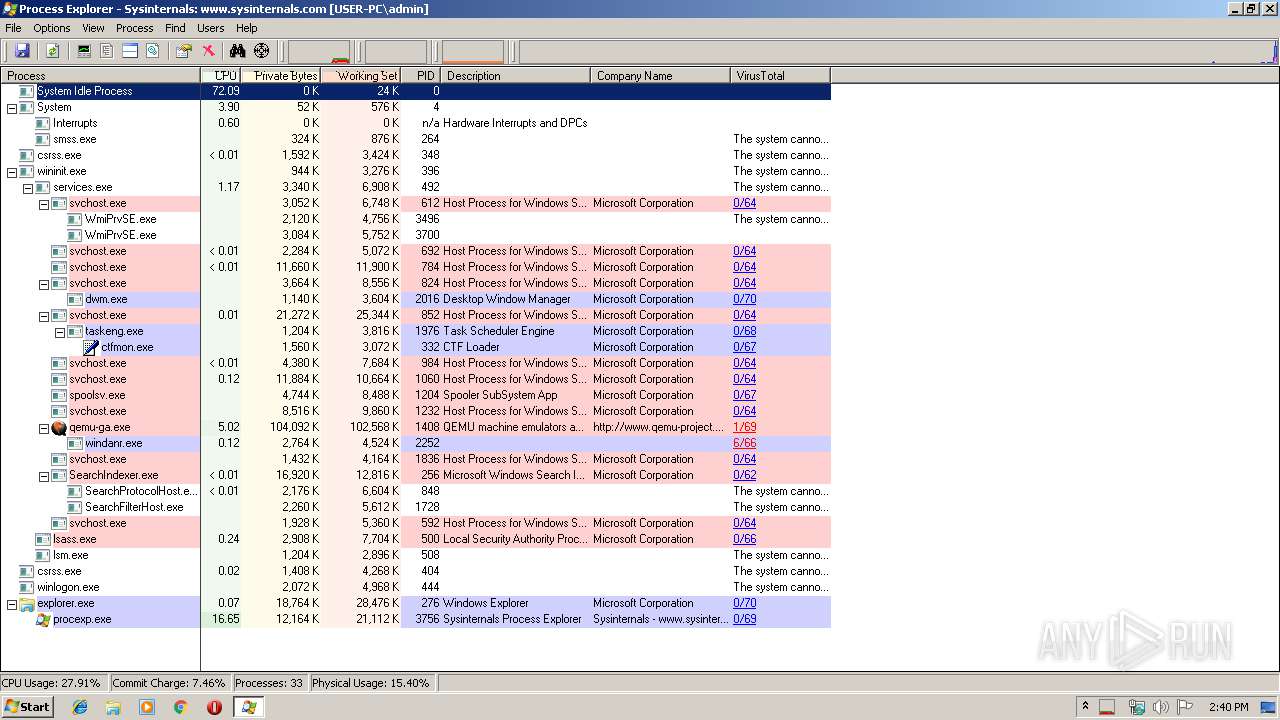This screenshot has width=1280, height=720.
Task: Click the red X Kill Process icon
Action: 208,51
